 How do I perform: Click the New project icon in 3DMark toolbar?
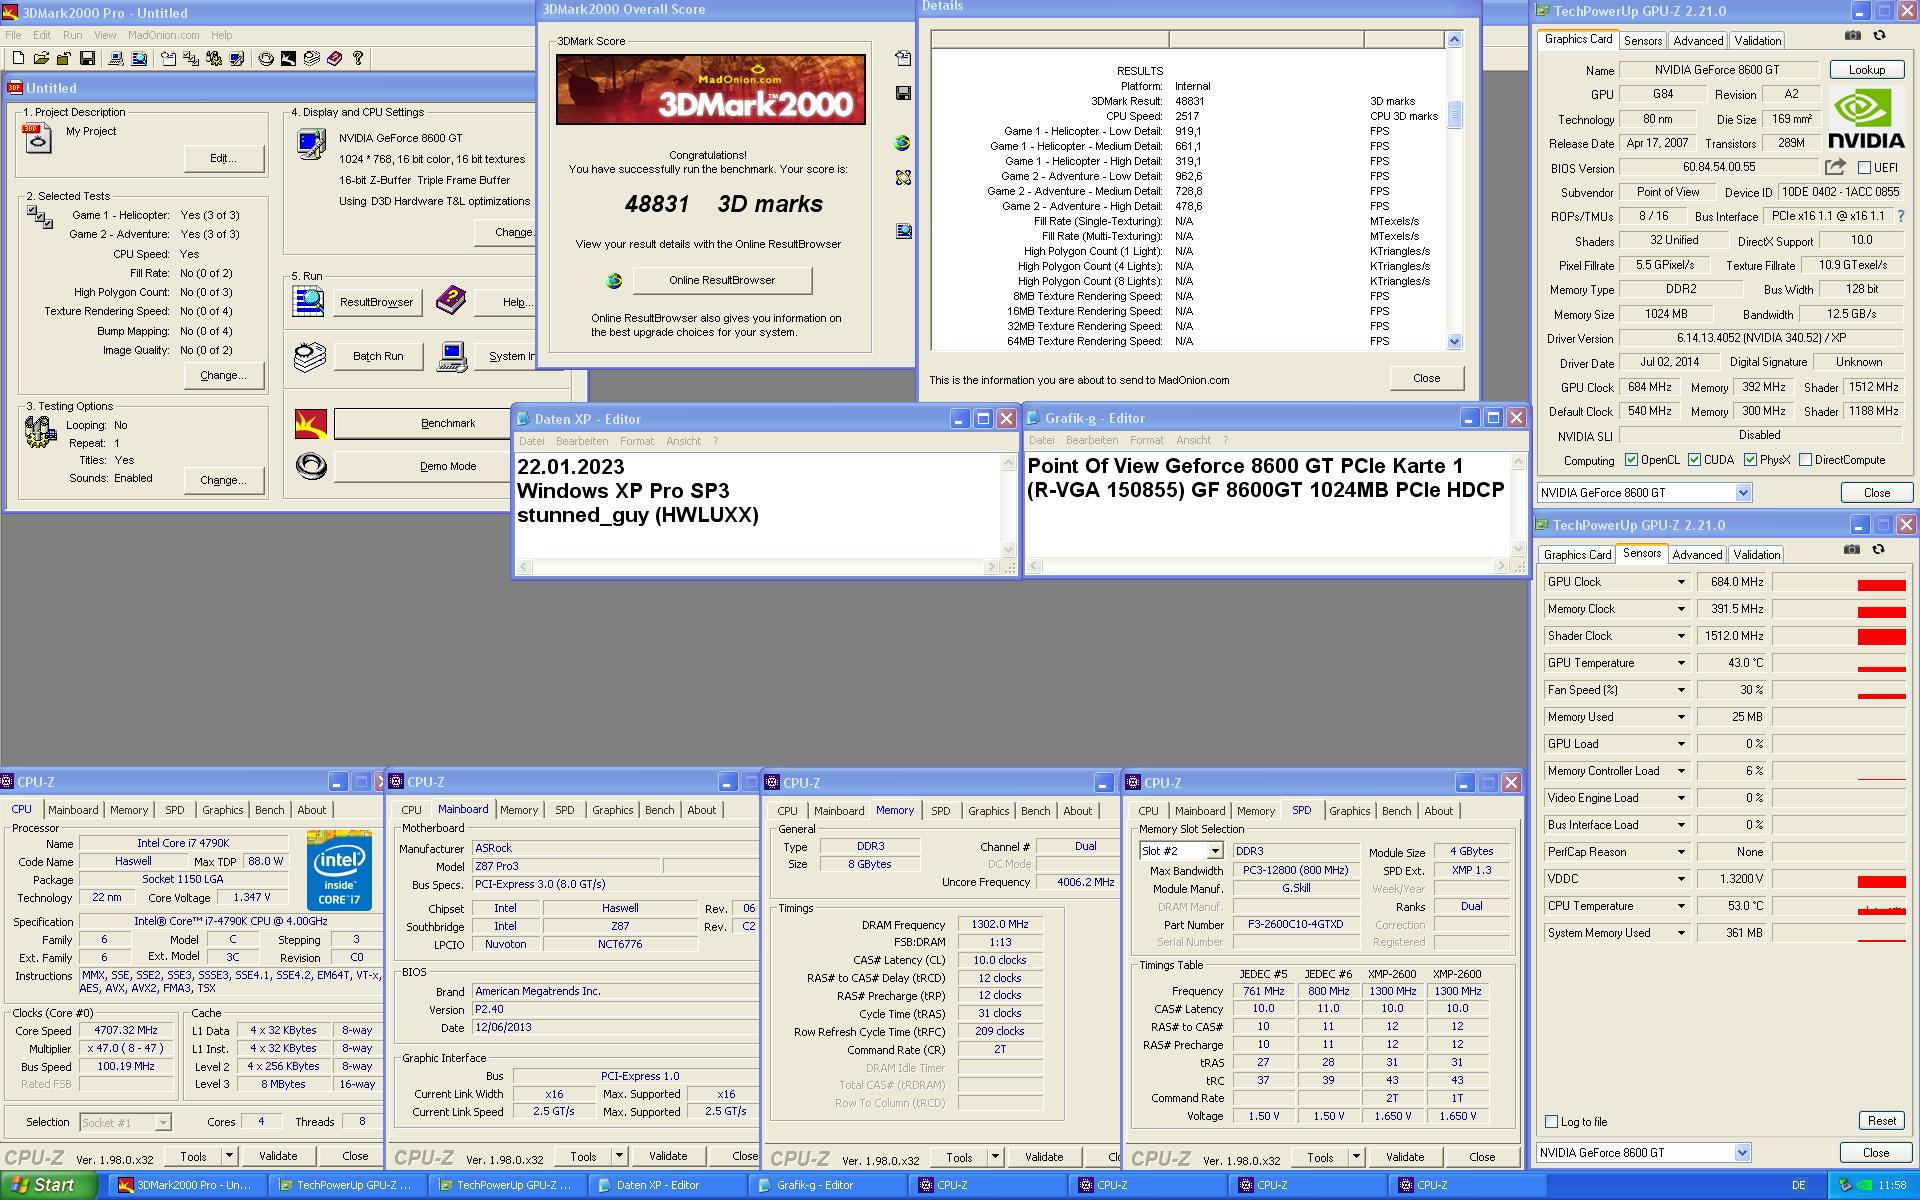point(18,58)
